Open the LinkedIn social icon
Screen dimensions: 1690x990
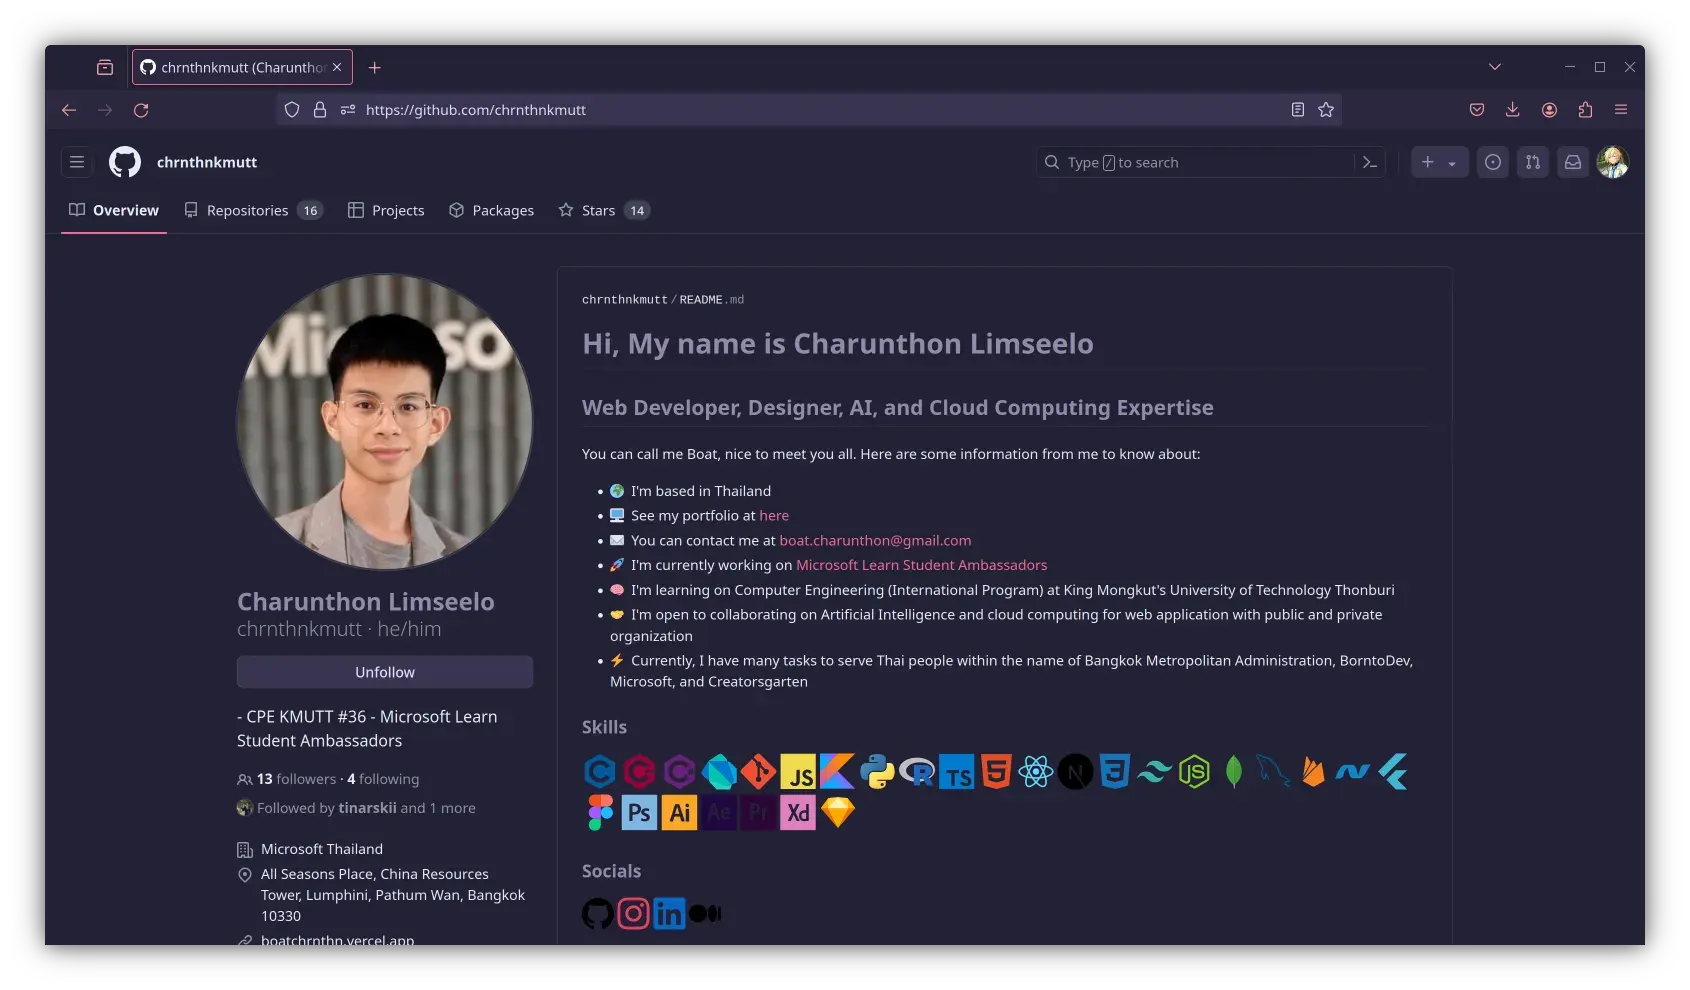tap(669, 913)
